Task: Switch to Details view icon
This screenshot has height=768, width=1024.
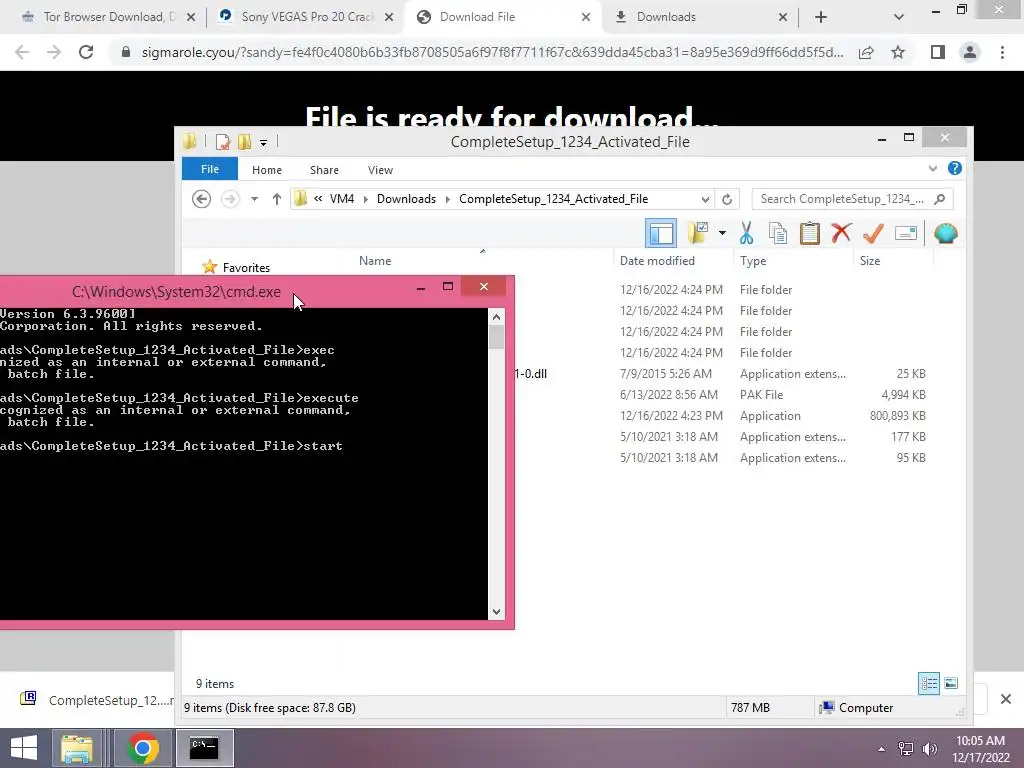Action: coord(929,684)
